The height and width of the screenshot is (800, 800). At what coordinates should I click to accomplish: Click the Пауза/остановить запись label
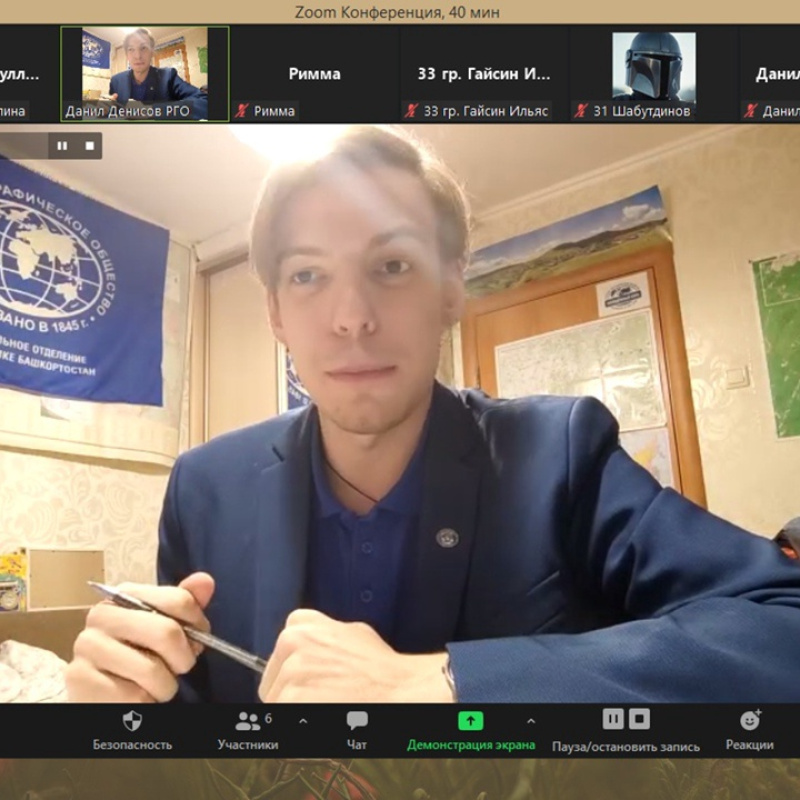pyautogui.click(x=626, y=746)
